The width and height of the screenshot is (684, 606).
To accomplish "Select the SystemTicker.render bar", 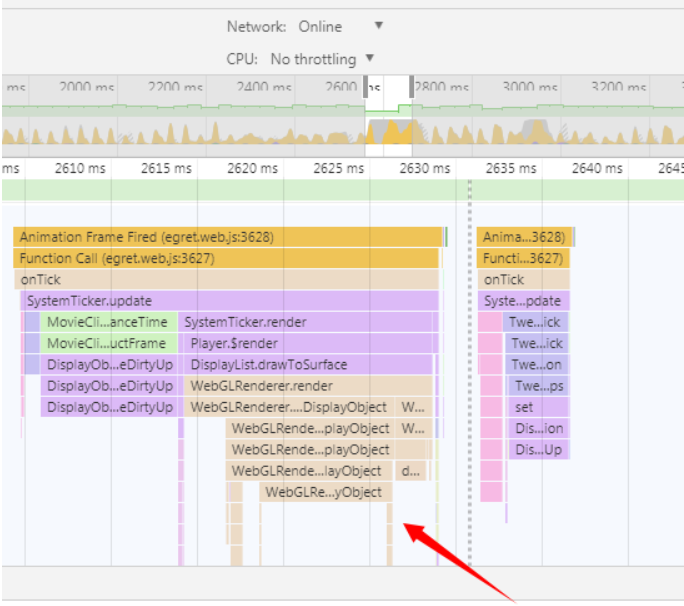I will pyautogui.click(x=305, y=322).
